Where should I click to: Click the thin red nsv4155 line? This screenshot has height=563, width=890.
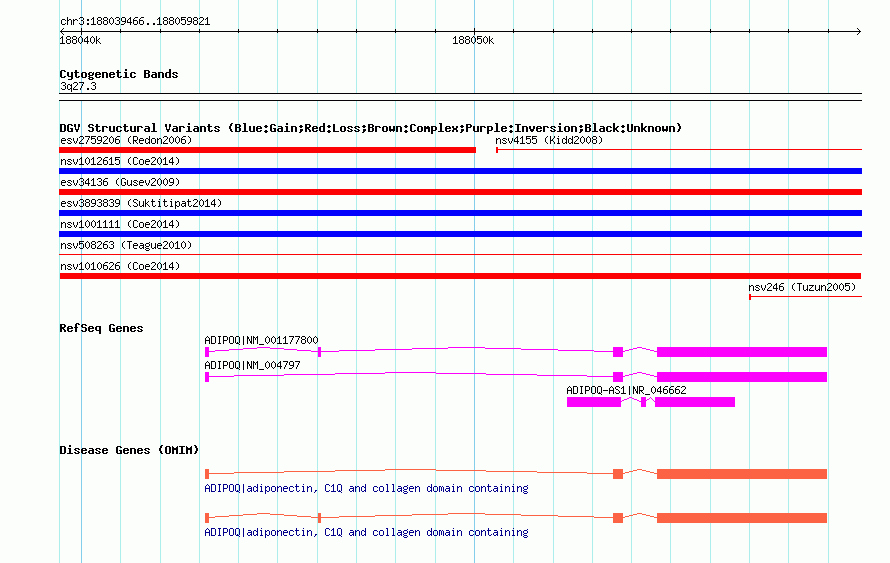pos(679,150)
